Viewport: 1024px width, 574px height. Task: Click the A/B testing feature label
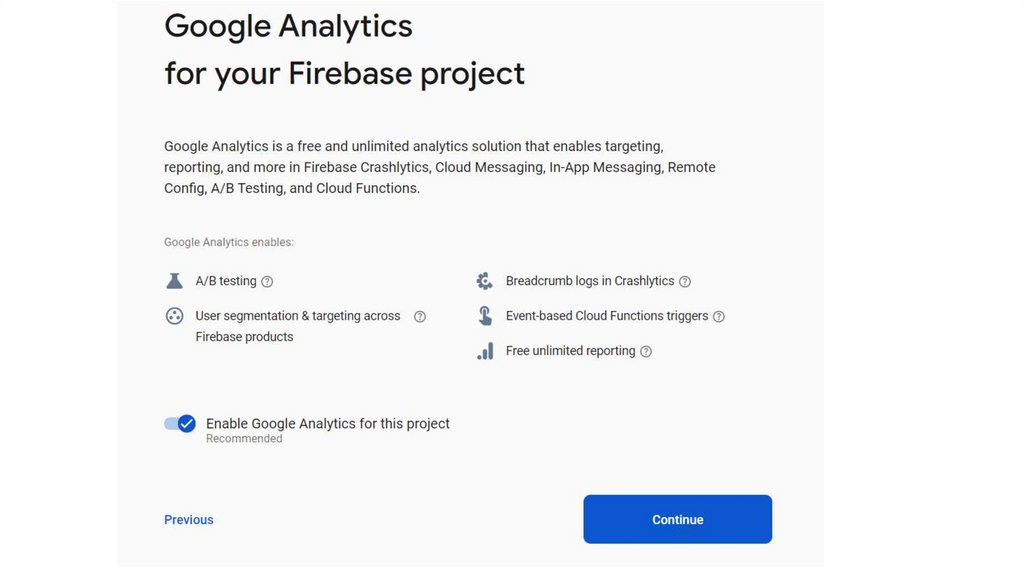click(226, 281)
